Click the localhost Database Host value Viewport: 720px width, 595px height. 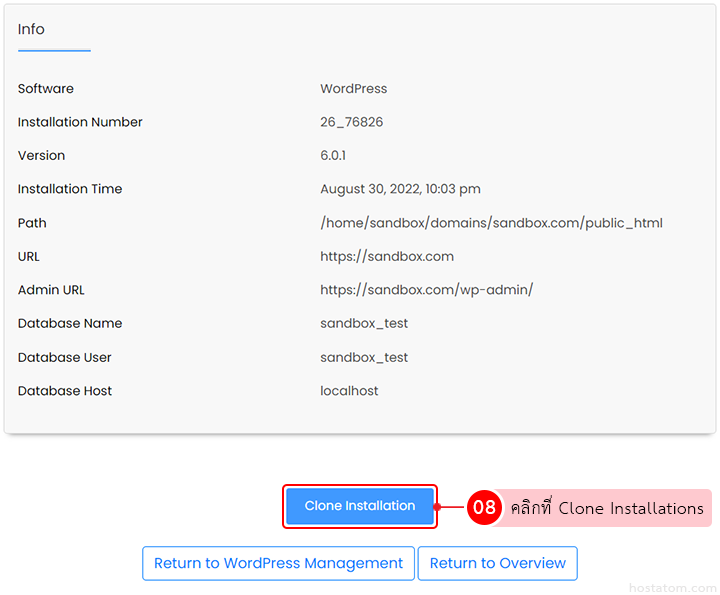pyautogui.click(x=349, y=391)
